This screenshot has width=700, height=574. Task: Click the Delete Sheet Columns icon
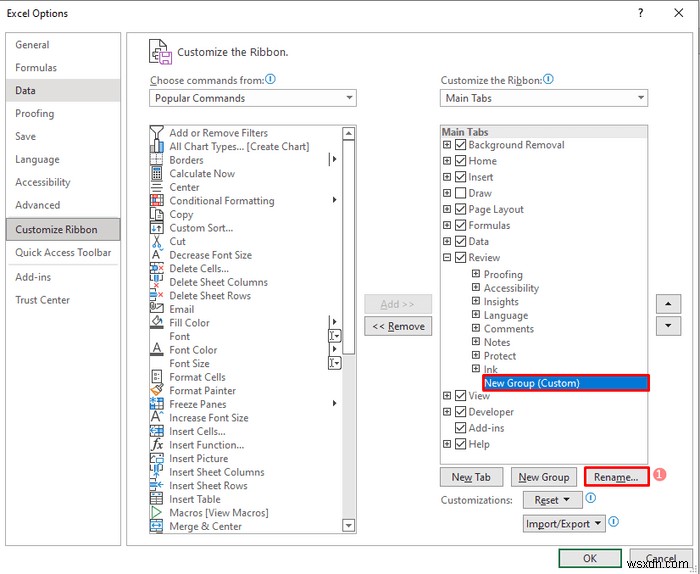[156, 282]
